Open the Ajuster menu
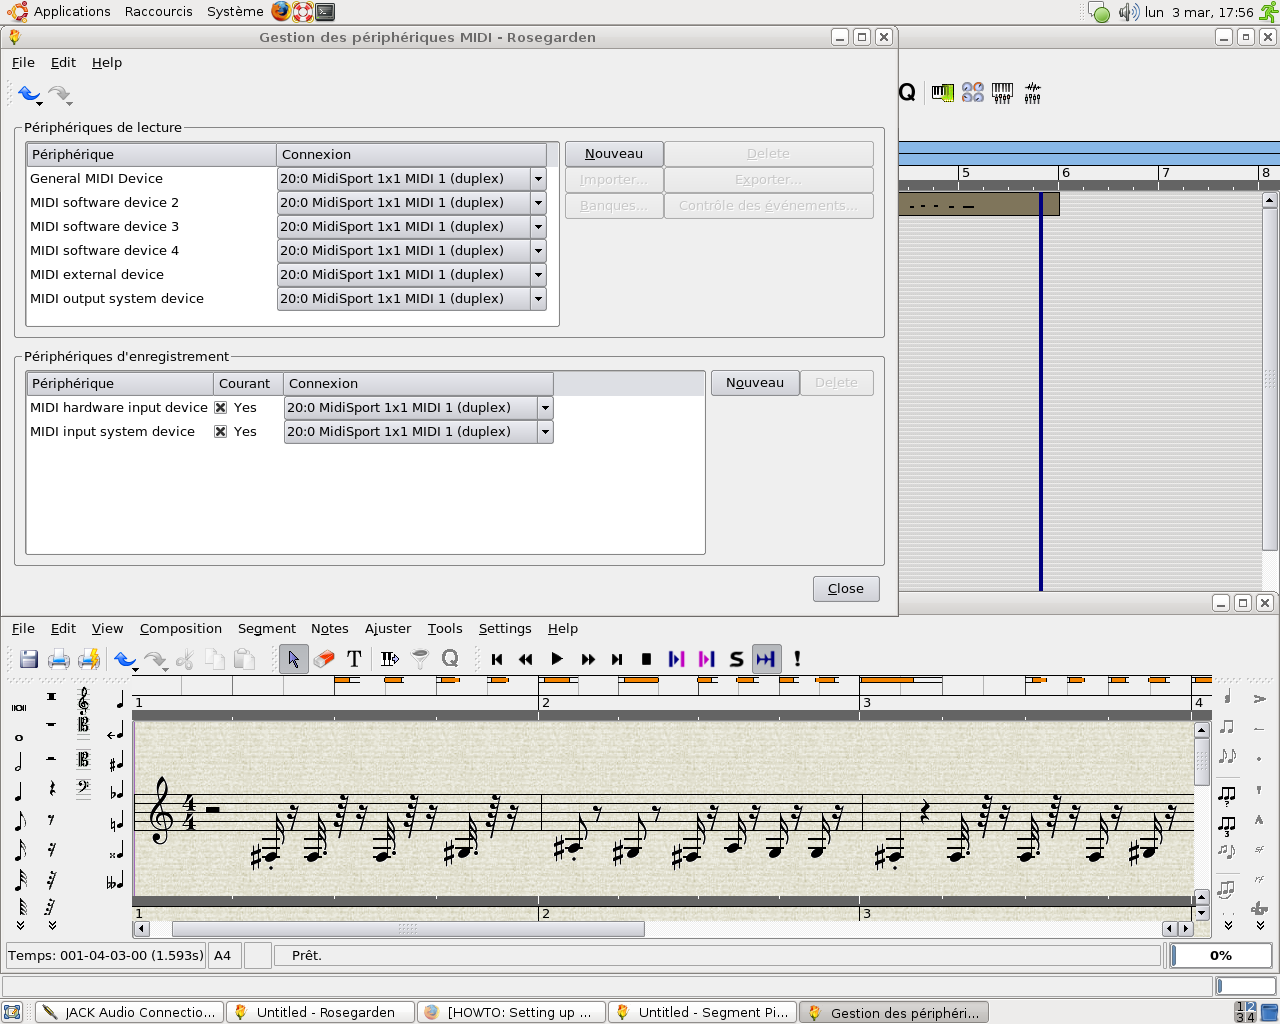This screenshot has width=1280, height=1024. (387, 629)
